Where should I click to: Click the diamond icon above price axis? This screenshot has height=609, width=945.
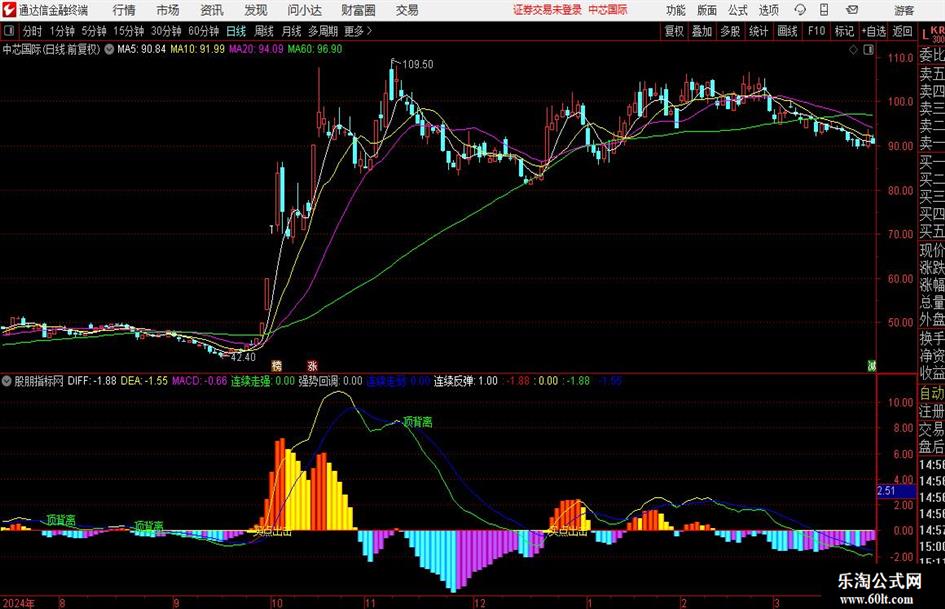[853, 50]
